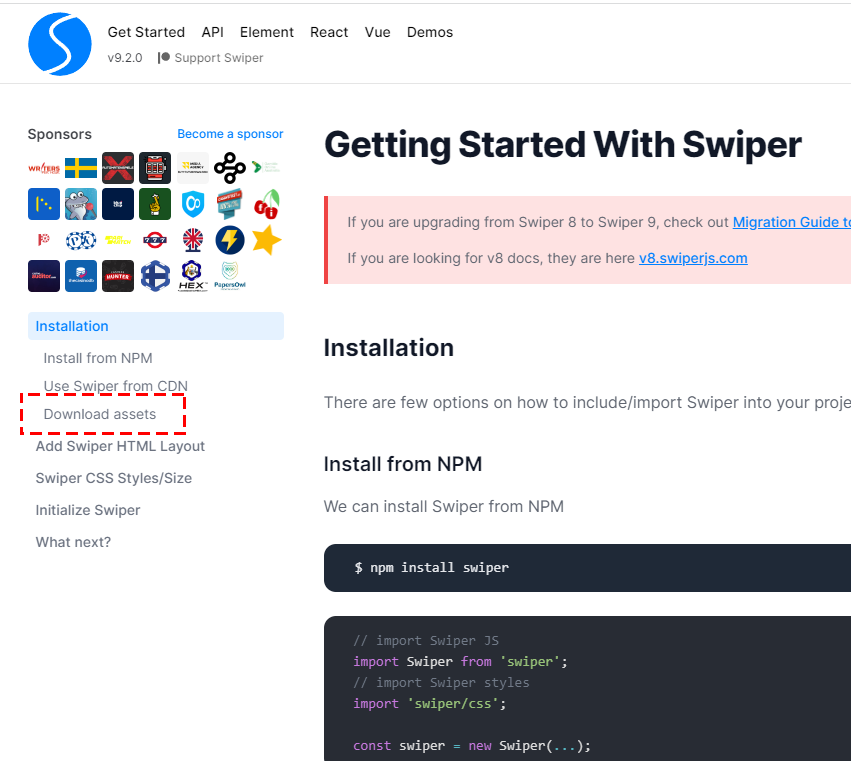851x761 pixels.
Task: Open the small red flag sponsor icon
Action: tap(44, 240)
